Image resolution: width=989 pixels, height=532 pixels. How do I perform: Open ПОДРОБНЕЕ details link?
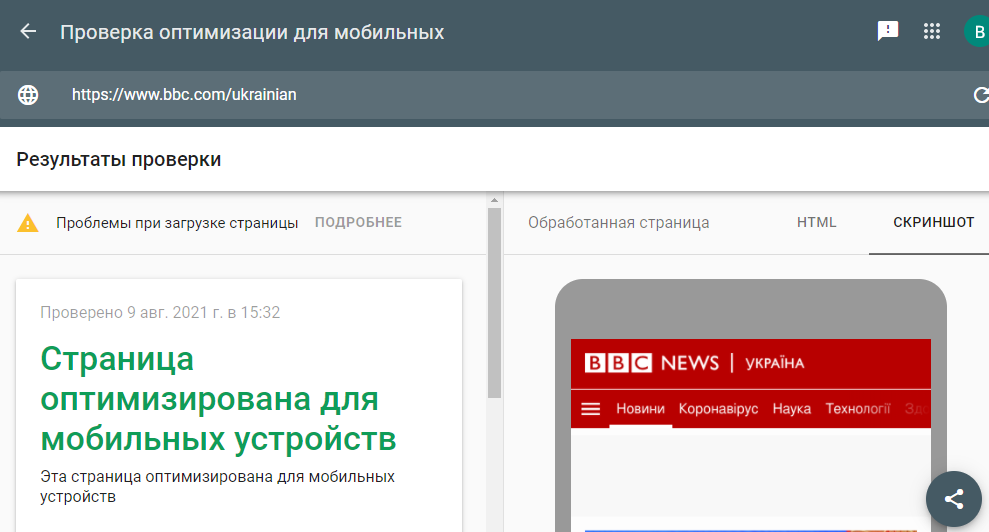358,222
